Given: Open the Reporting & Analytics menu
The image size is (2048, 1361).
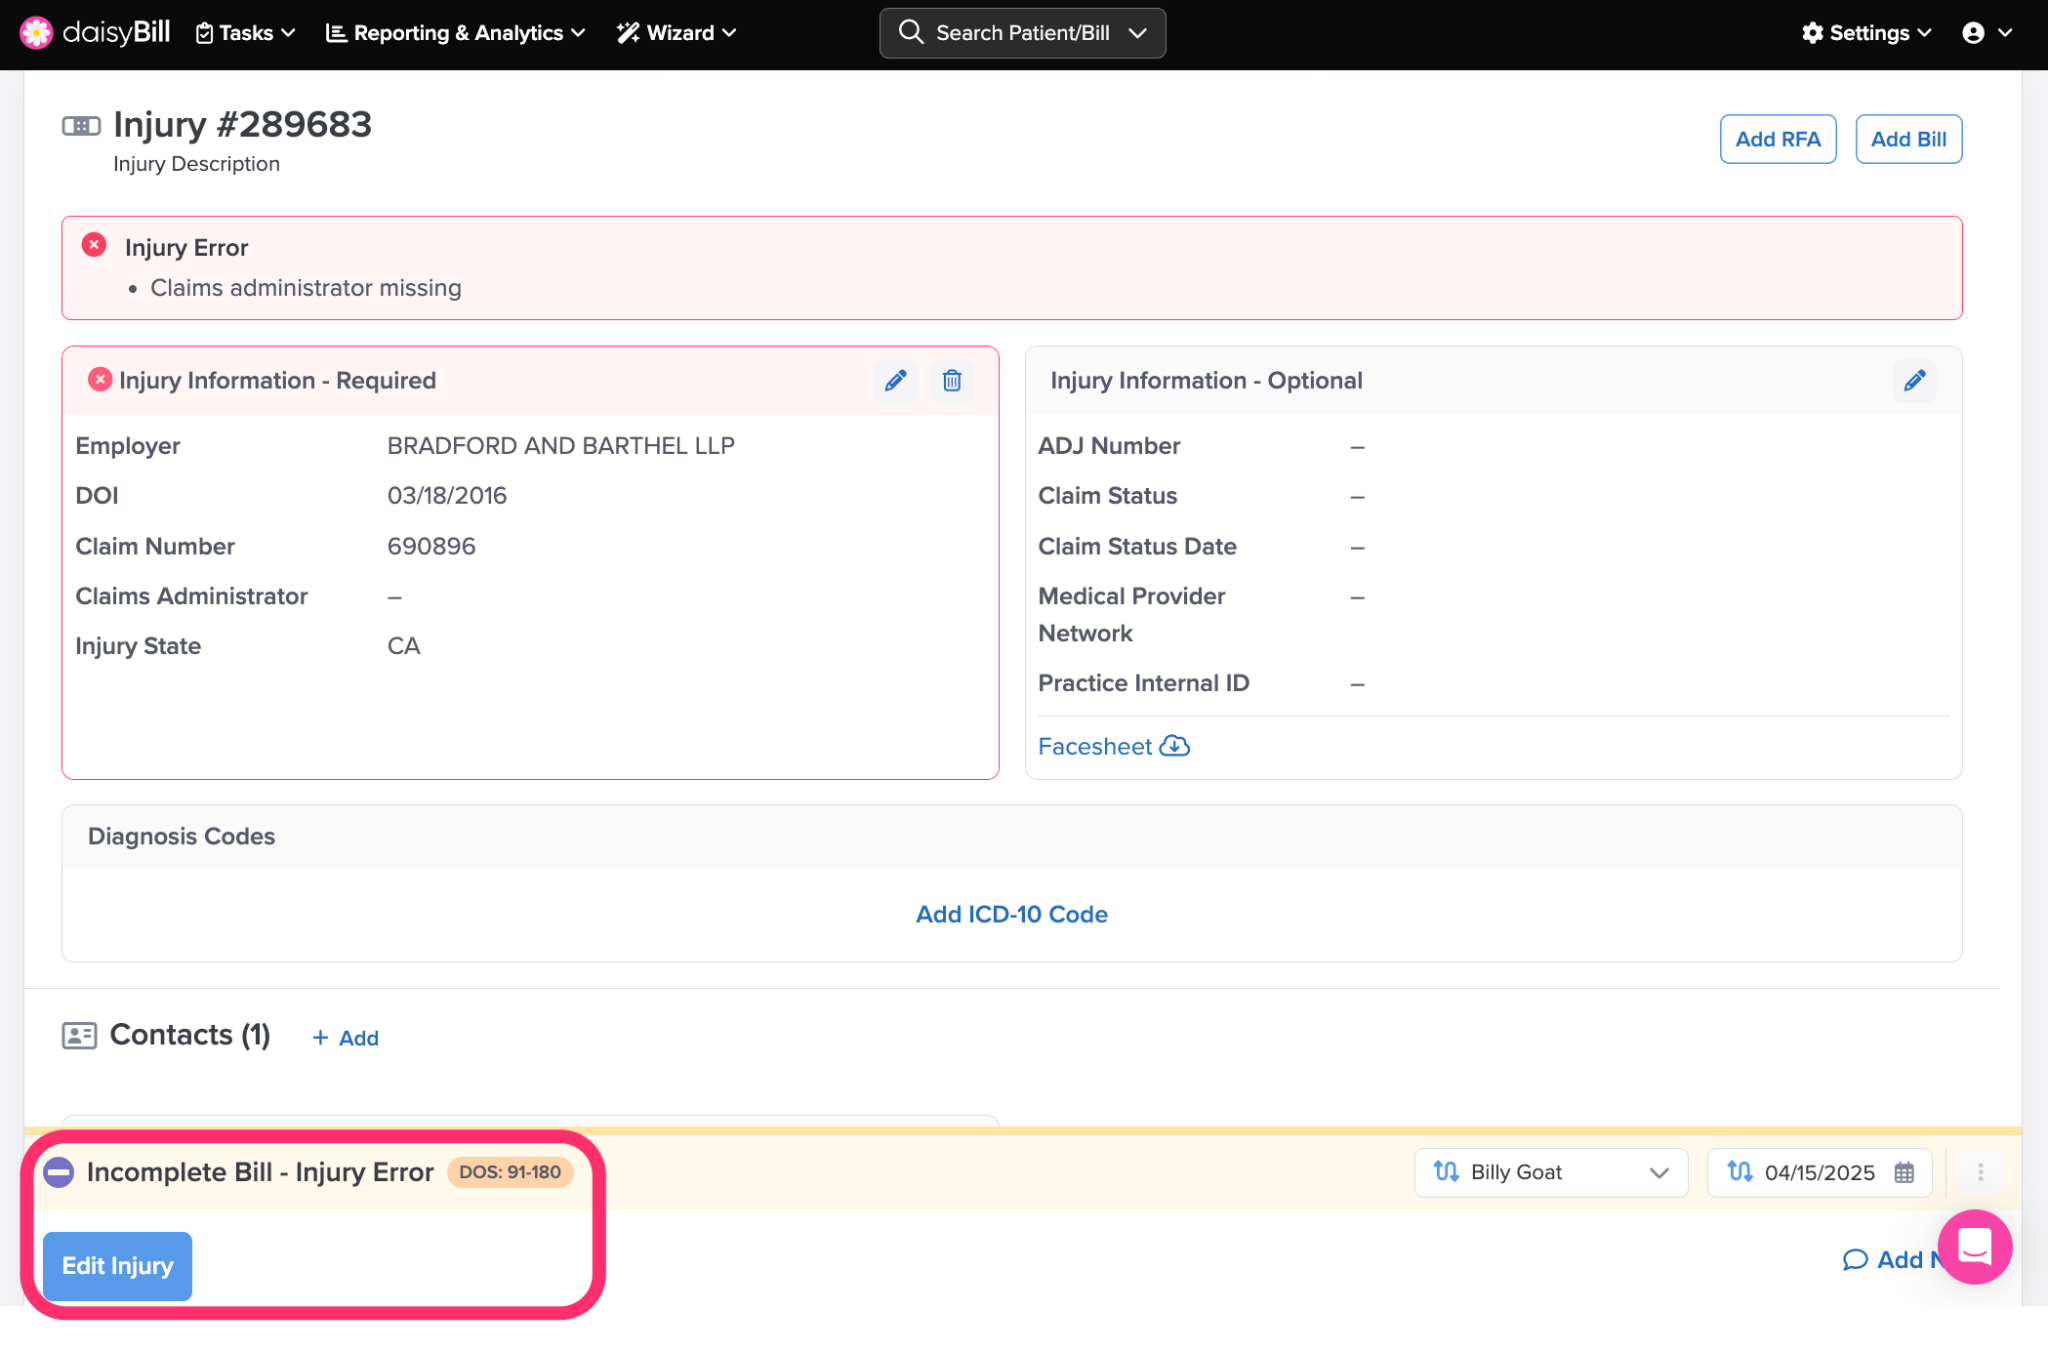Looking at the screenshot, I should (x=455, y=33).
